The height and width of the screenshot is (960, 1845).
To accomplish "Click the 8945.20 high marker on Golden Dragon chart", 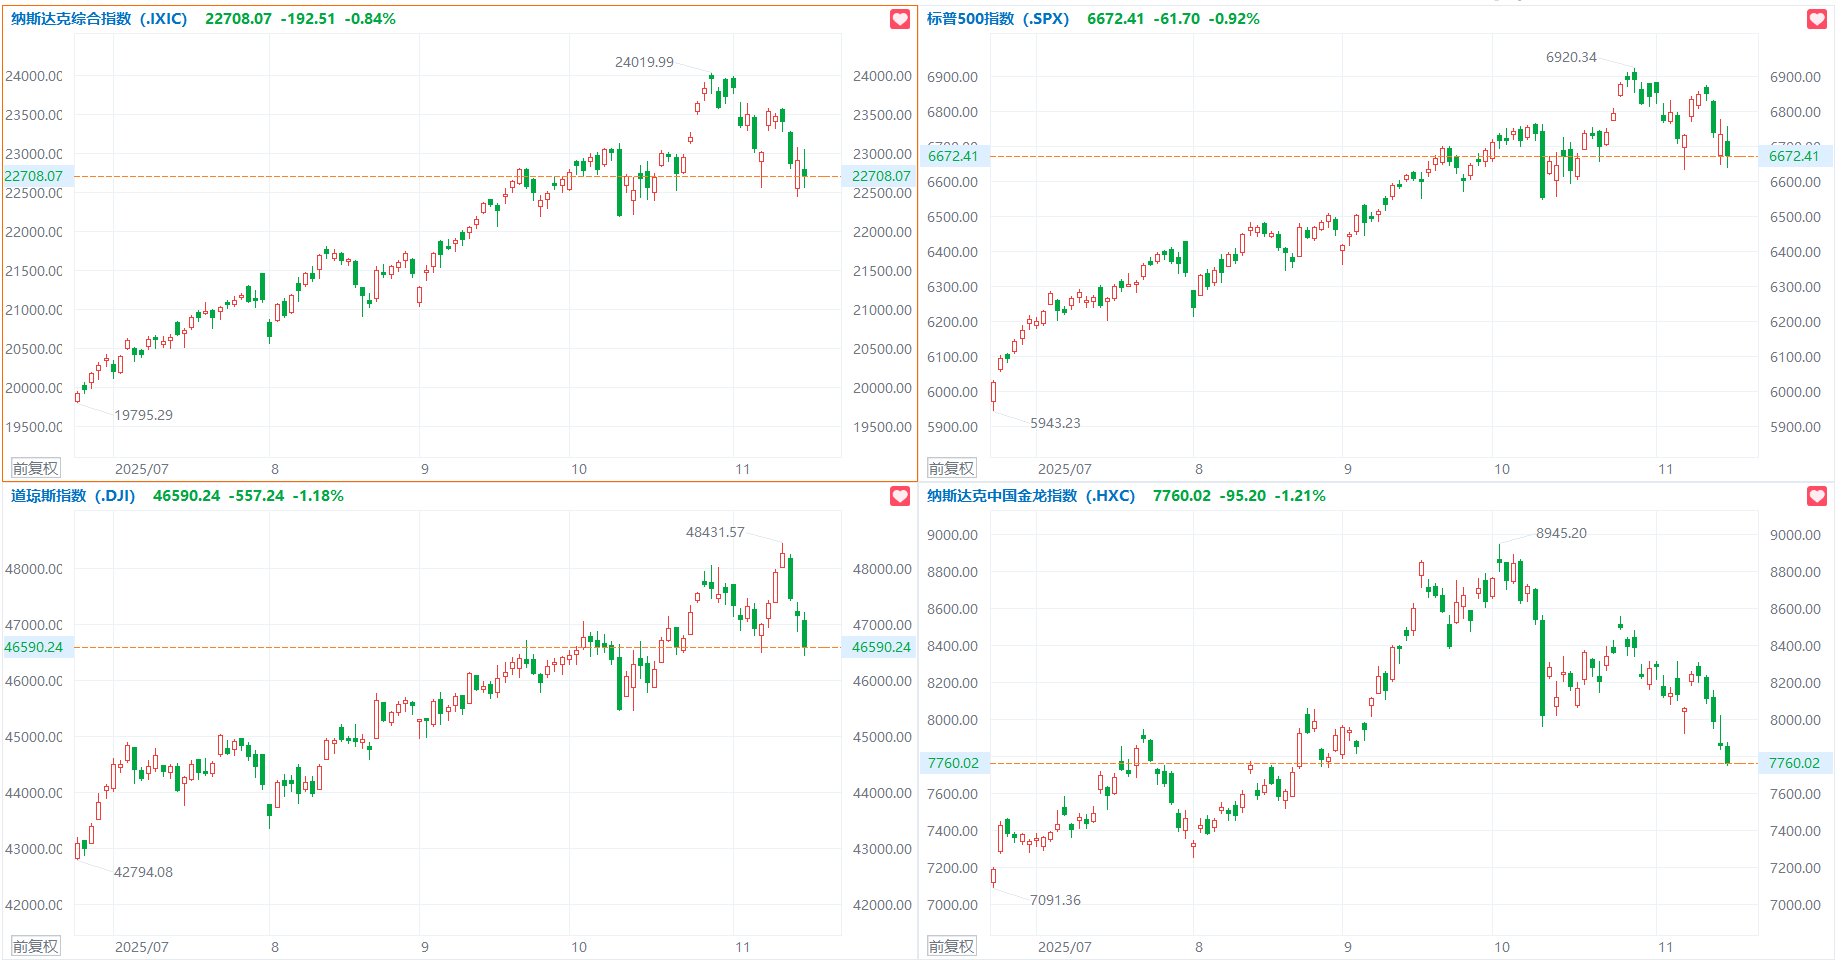I will pos(1561,533).
